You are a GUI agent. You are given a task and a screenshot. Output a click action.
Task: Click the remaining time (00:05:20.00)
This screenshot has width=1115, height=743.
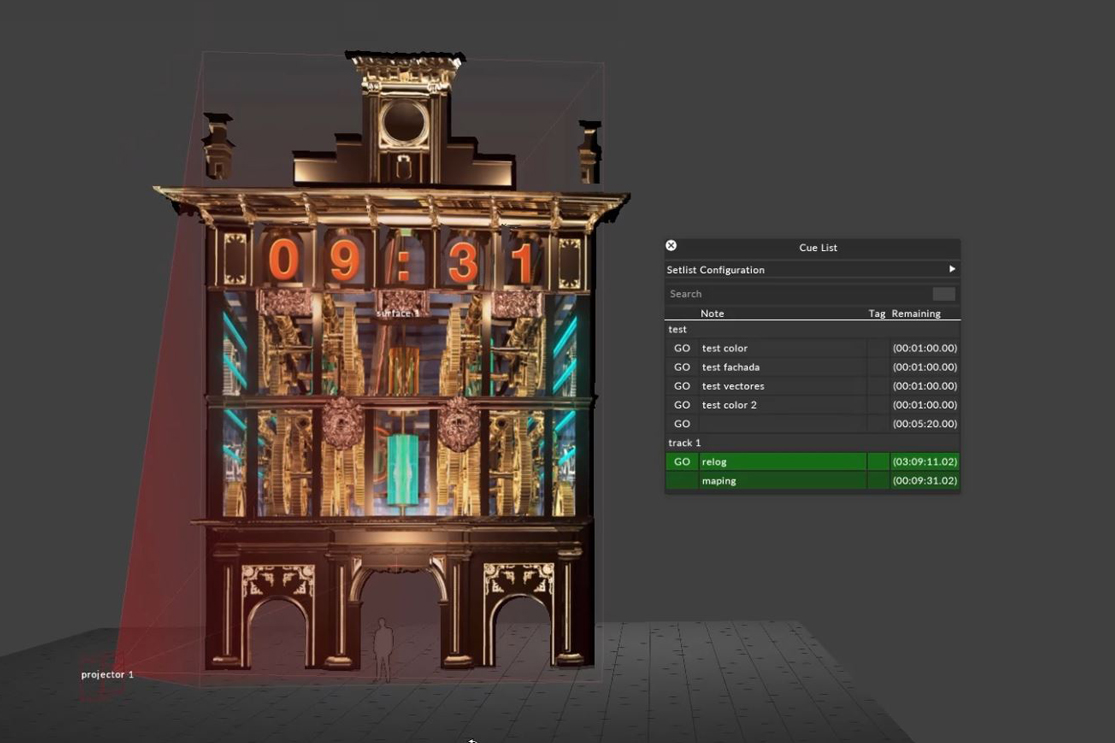pos(924,424)
